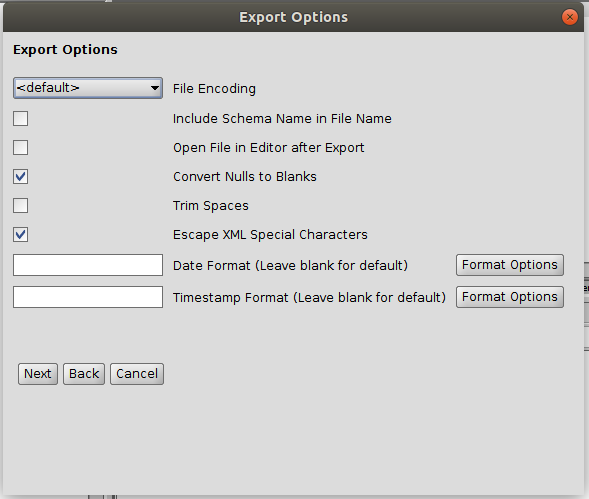
Task: Close the Export Options dialog
Action: pyautogui.click(x=569, y=17)
